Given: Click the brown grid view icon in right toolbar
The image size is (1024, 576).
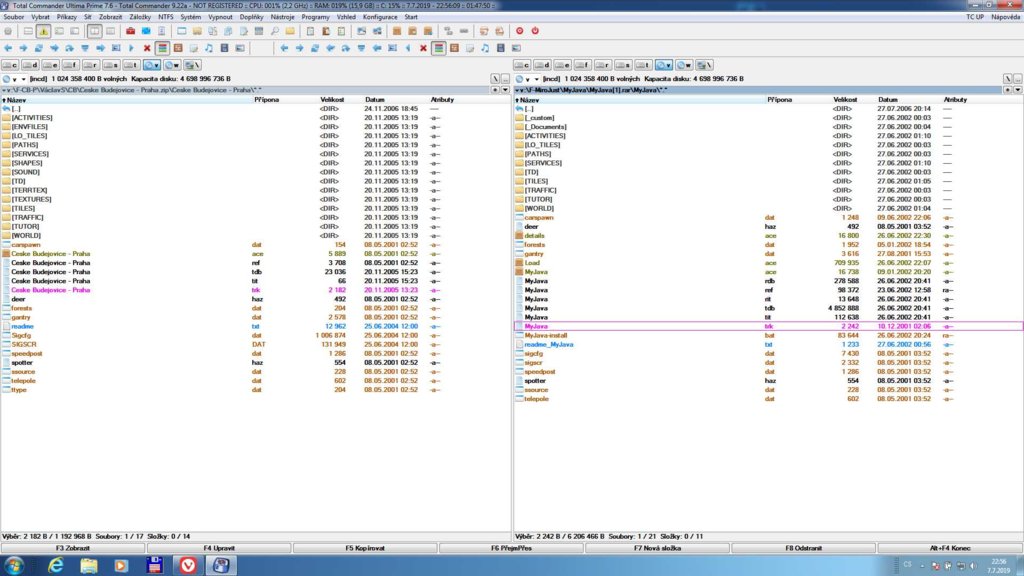Looking at the screenshot, I should click(x=455, y=48).
